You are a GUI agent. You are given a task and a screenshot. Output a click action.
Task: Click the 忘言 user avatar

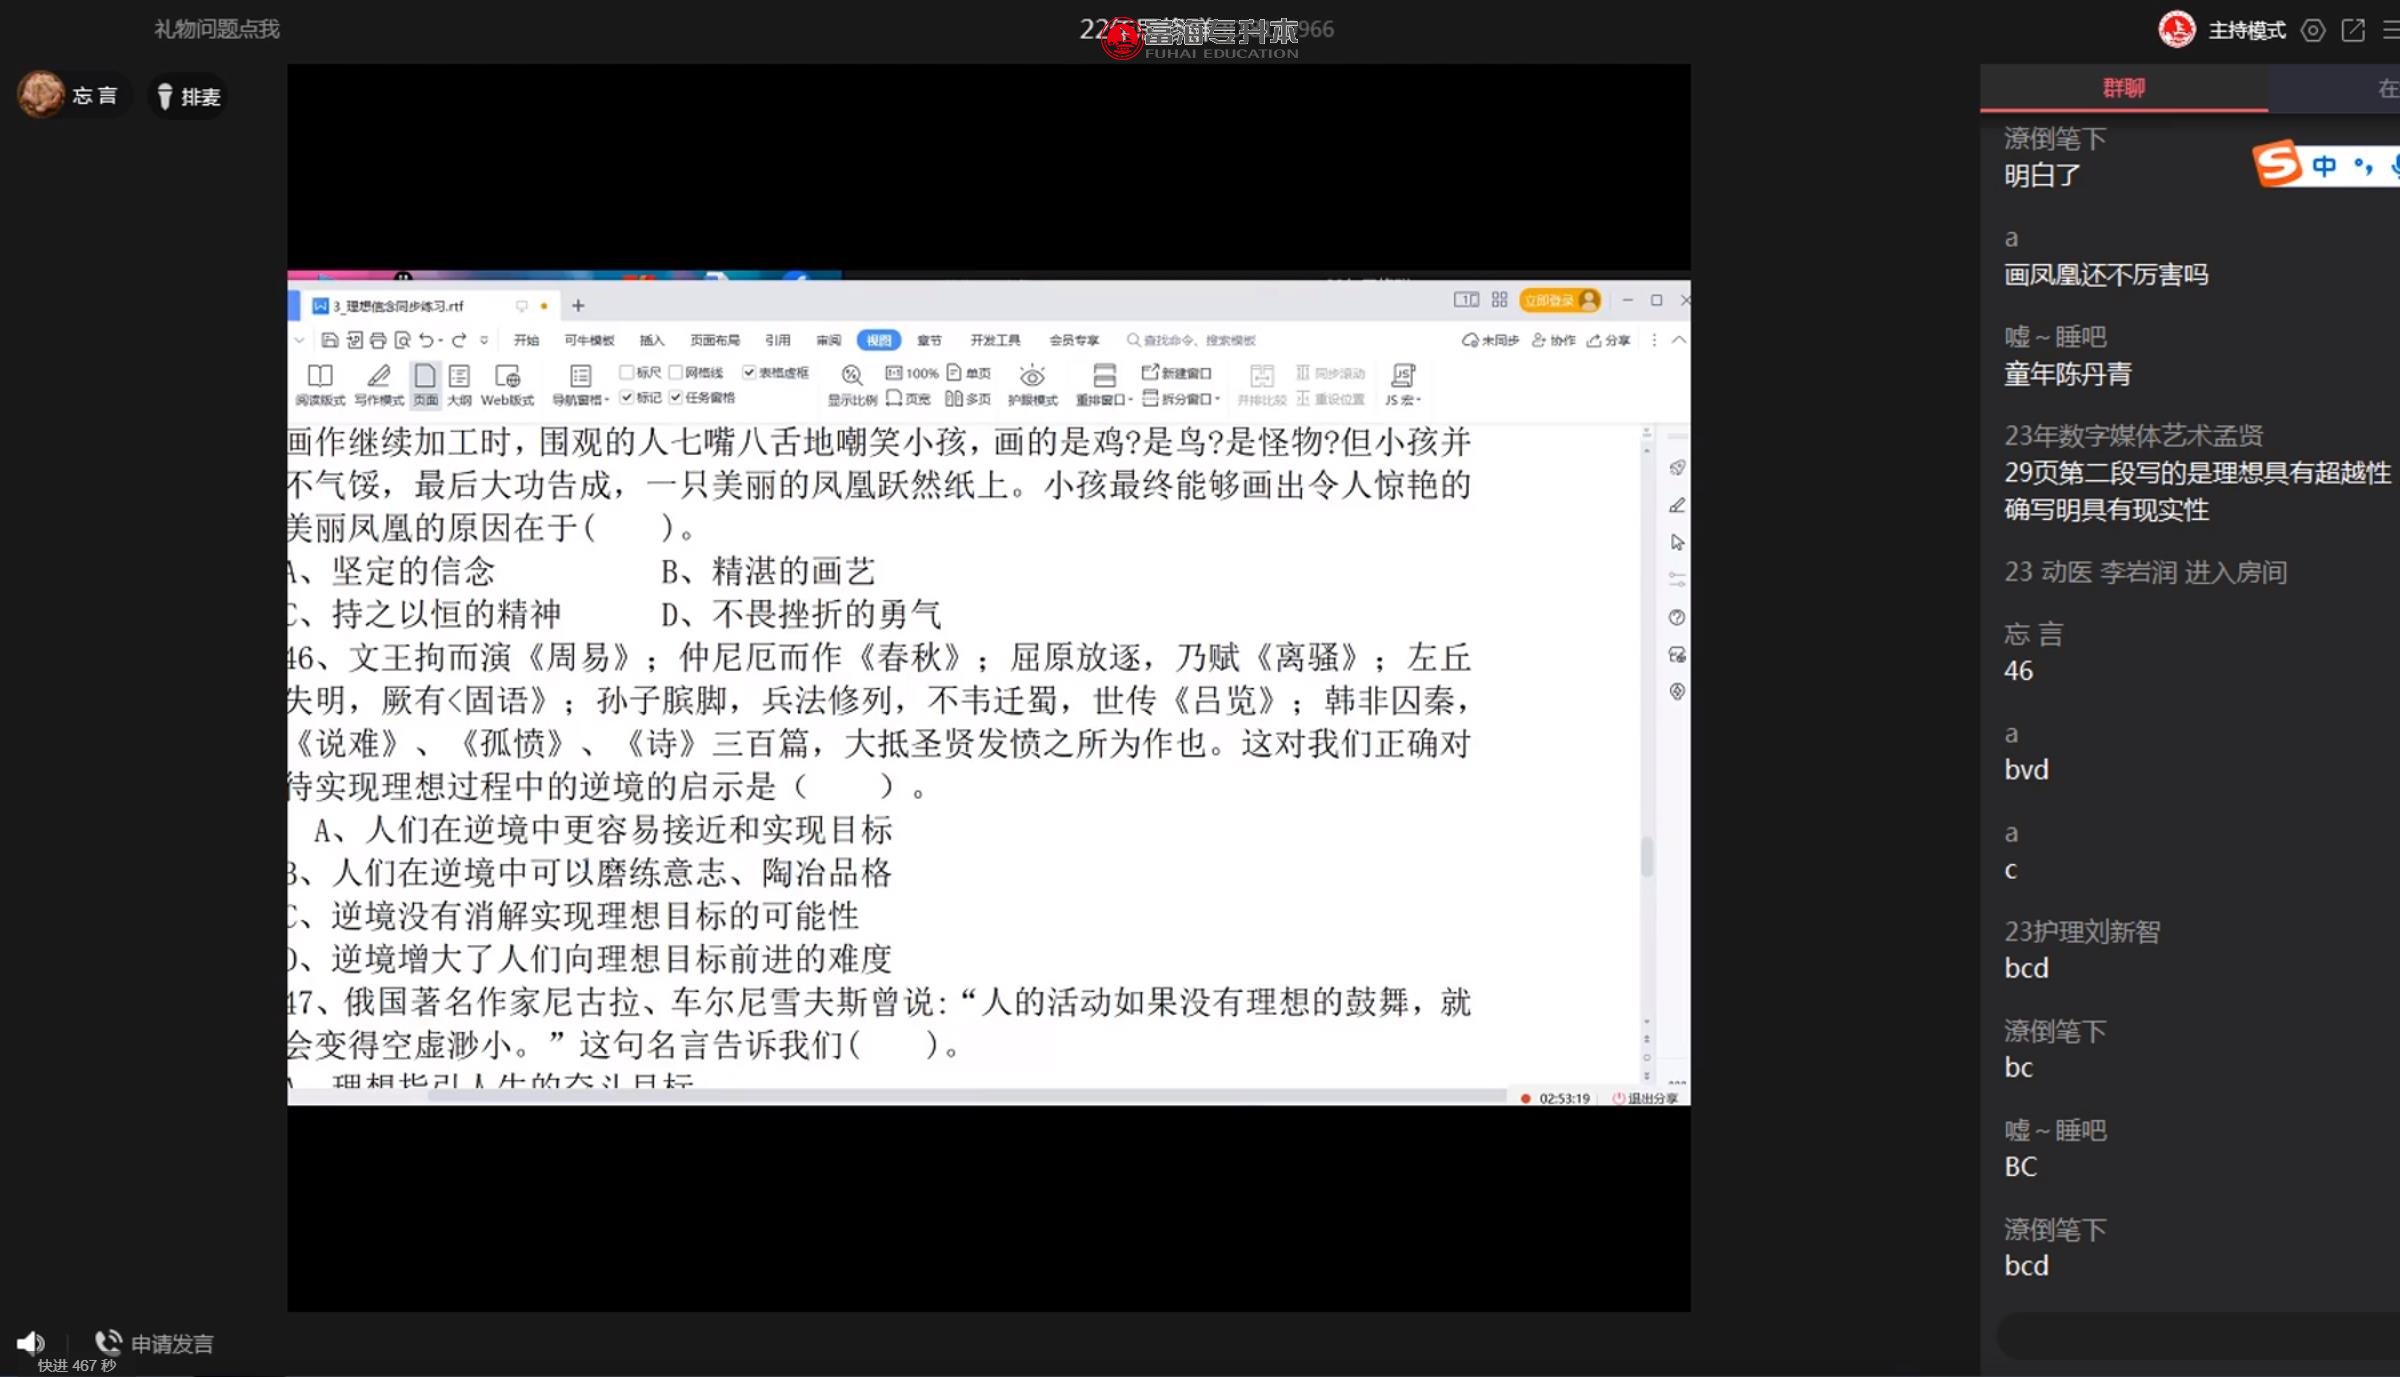point(40,95)
